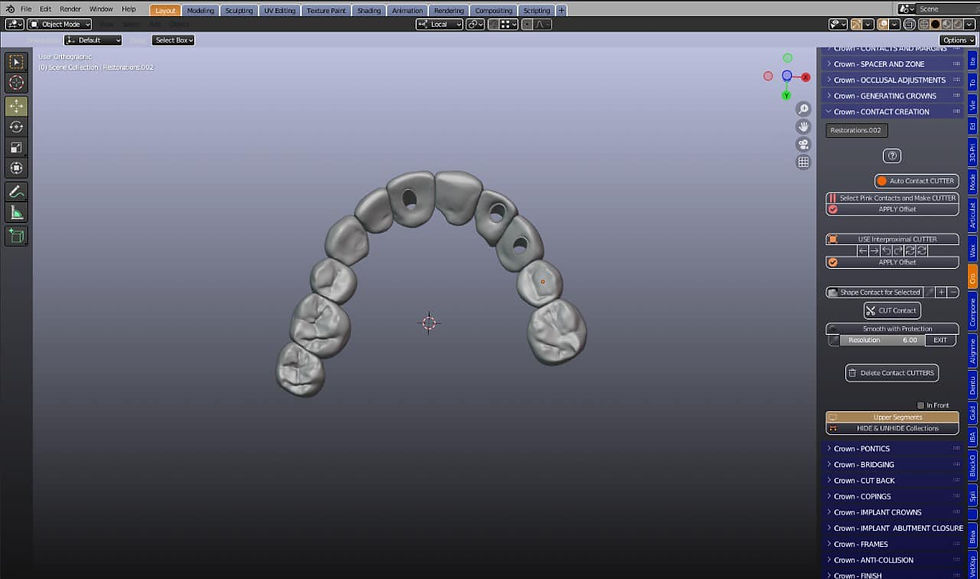Open Local transform orientation dropdown
Viewport: 980px width, 579px height.
click(x=439, y=24)
